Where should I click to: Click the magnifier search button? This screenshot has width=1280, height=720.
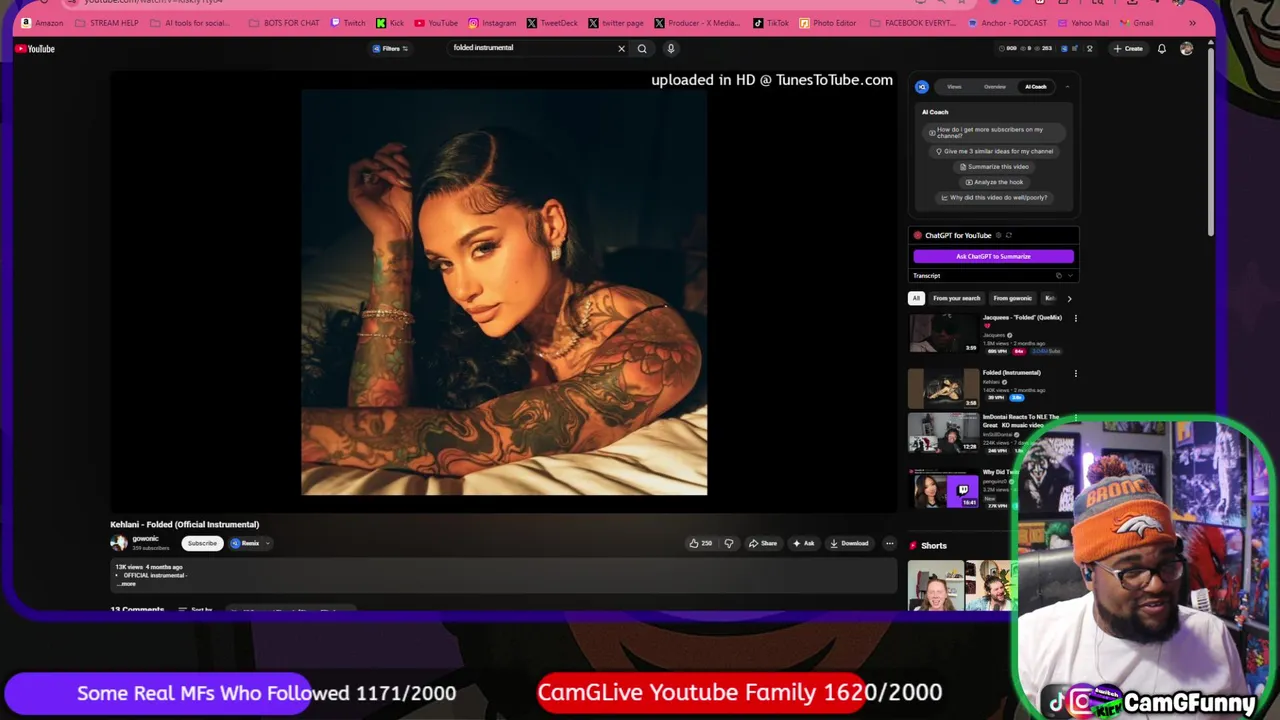(x=642, y=48)
